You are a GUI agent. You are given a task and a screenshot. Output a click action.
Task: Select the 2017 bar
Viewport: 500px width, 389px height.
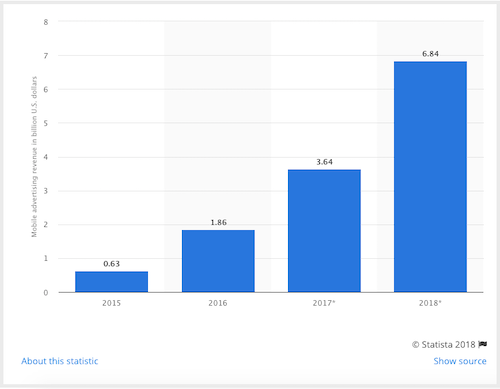pyautogui.click(x=324, y=231)
